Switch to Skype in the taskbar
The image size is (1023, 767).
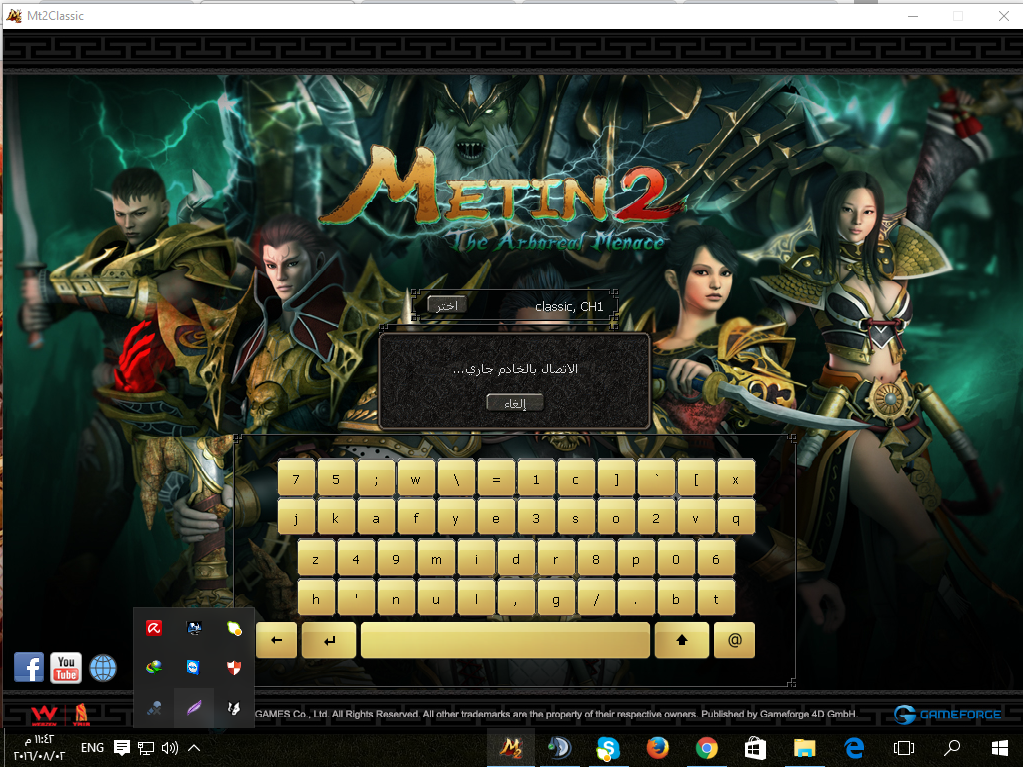click(608, 748)
